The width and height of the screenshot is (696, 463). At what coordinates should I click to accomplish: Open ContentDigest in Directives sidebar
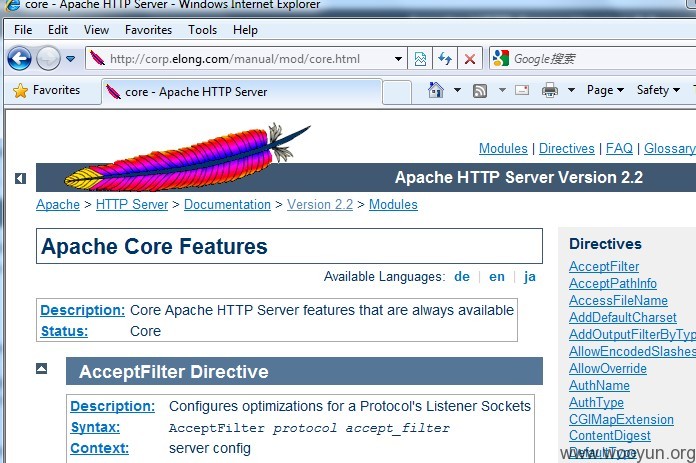[610, 435]
